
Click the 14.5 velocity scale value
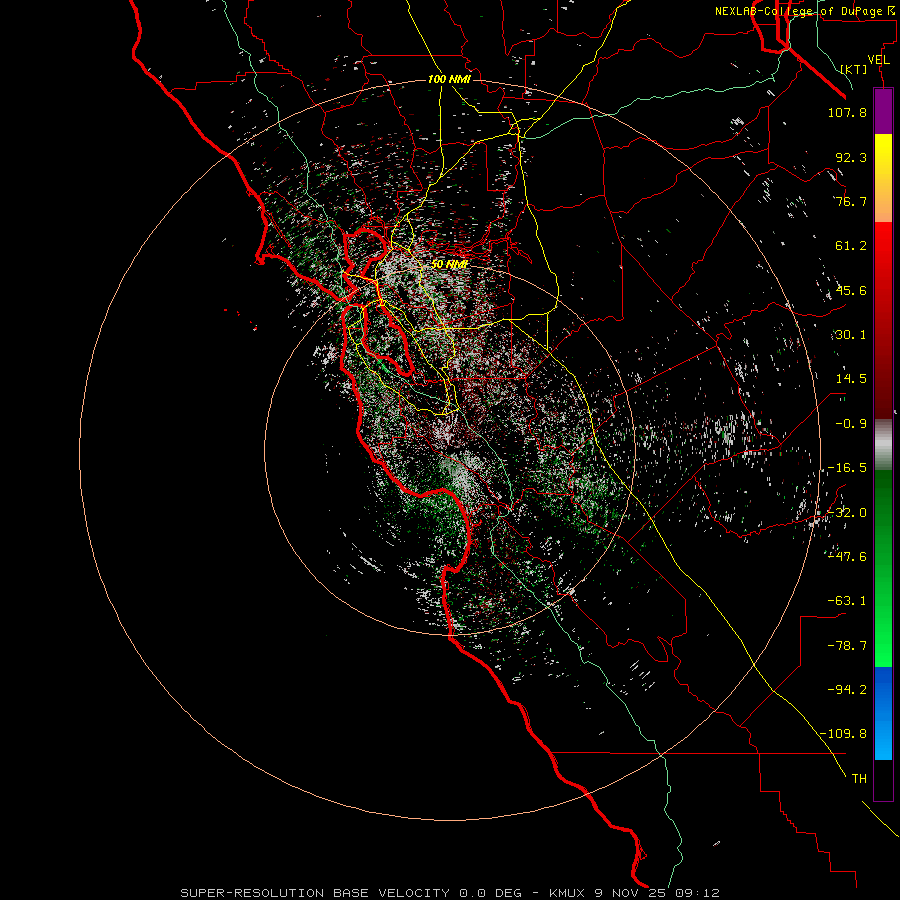pos(851,379)
